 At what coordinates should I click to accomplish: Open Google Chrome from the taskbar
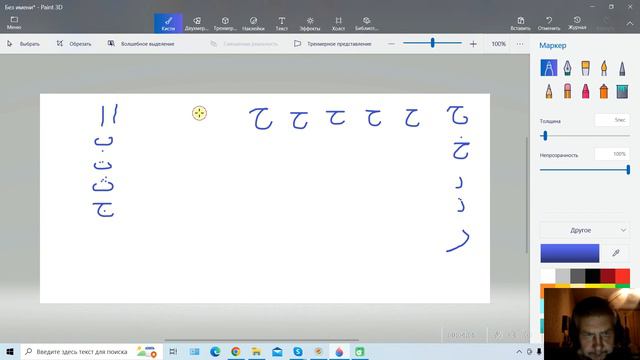tap(236, 351)
